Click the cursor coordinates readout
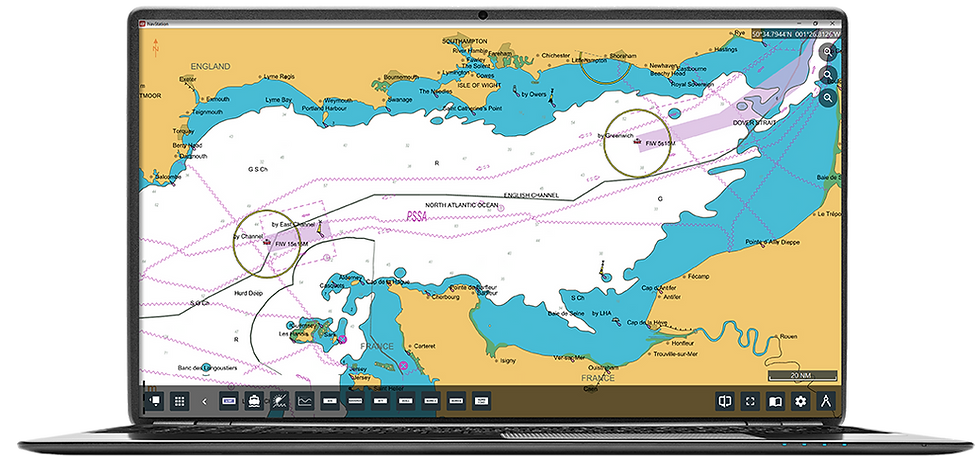Viewport: 980px width, 459px height. click(796, 33)
